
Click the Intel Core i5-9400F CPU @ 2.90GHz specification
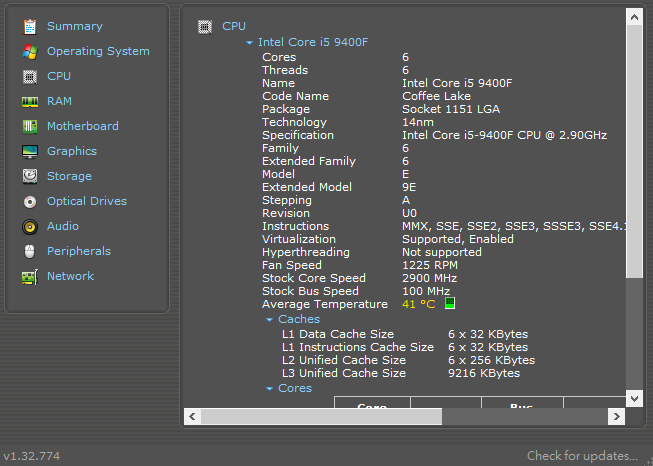(x=504, y=135)
